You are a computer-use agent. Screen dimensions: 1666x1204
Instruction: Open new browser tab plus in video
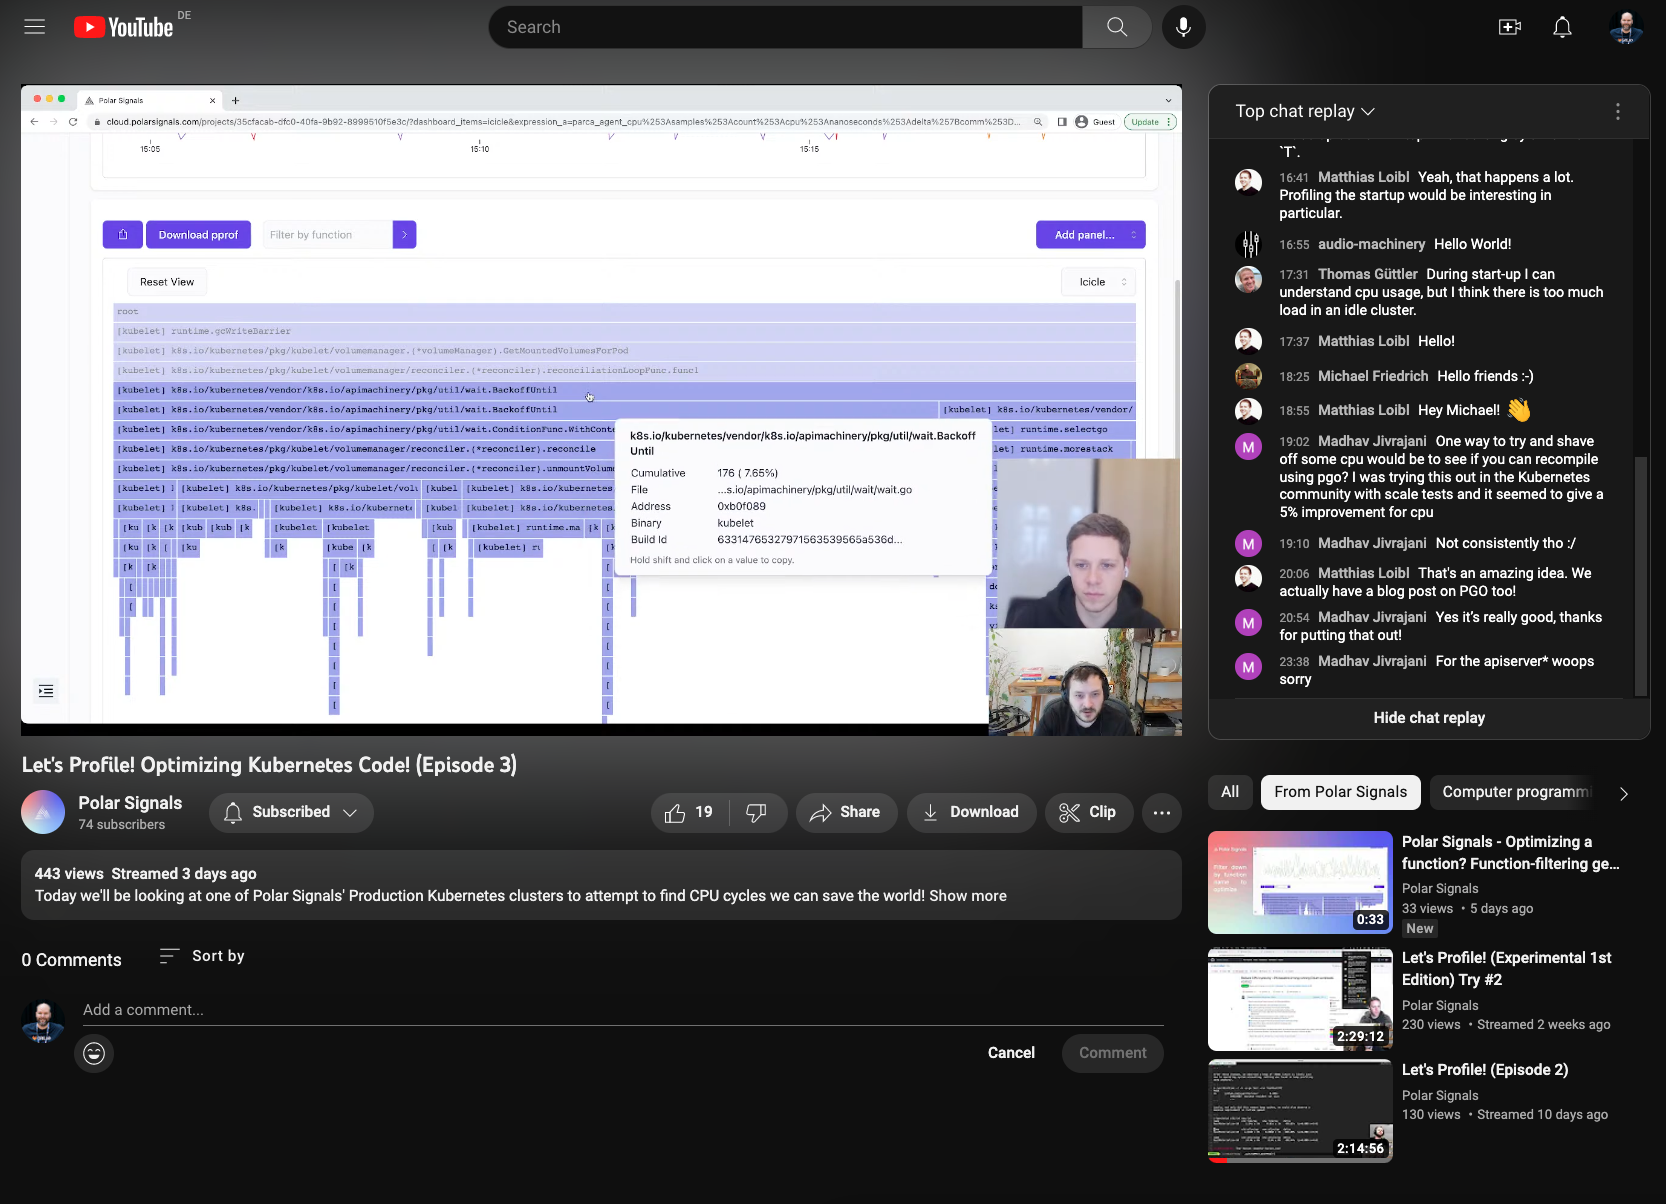click(x=236, y=100)
